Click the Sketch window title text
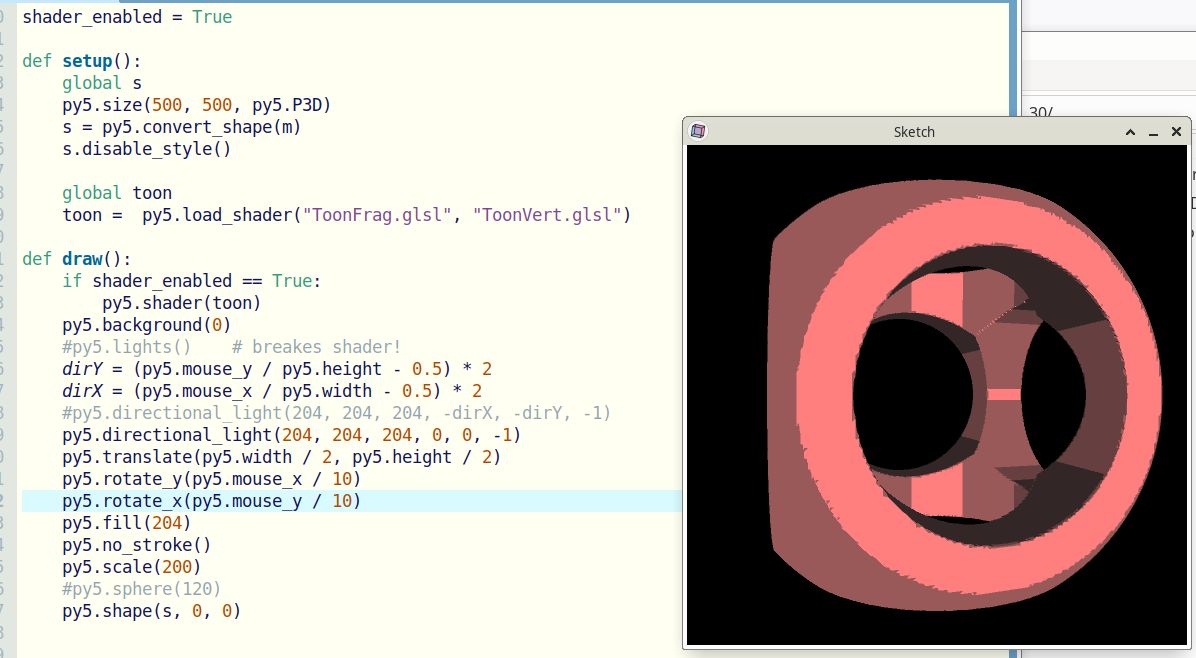 [914, 132]
